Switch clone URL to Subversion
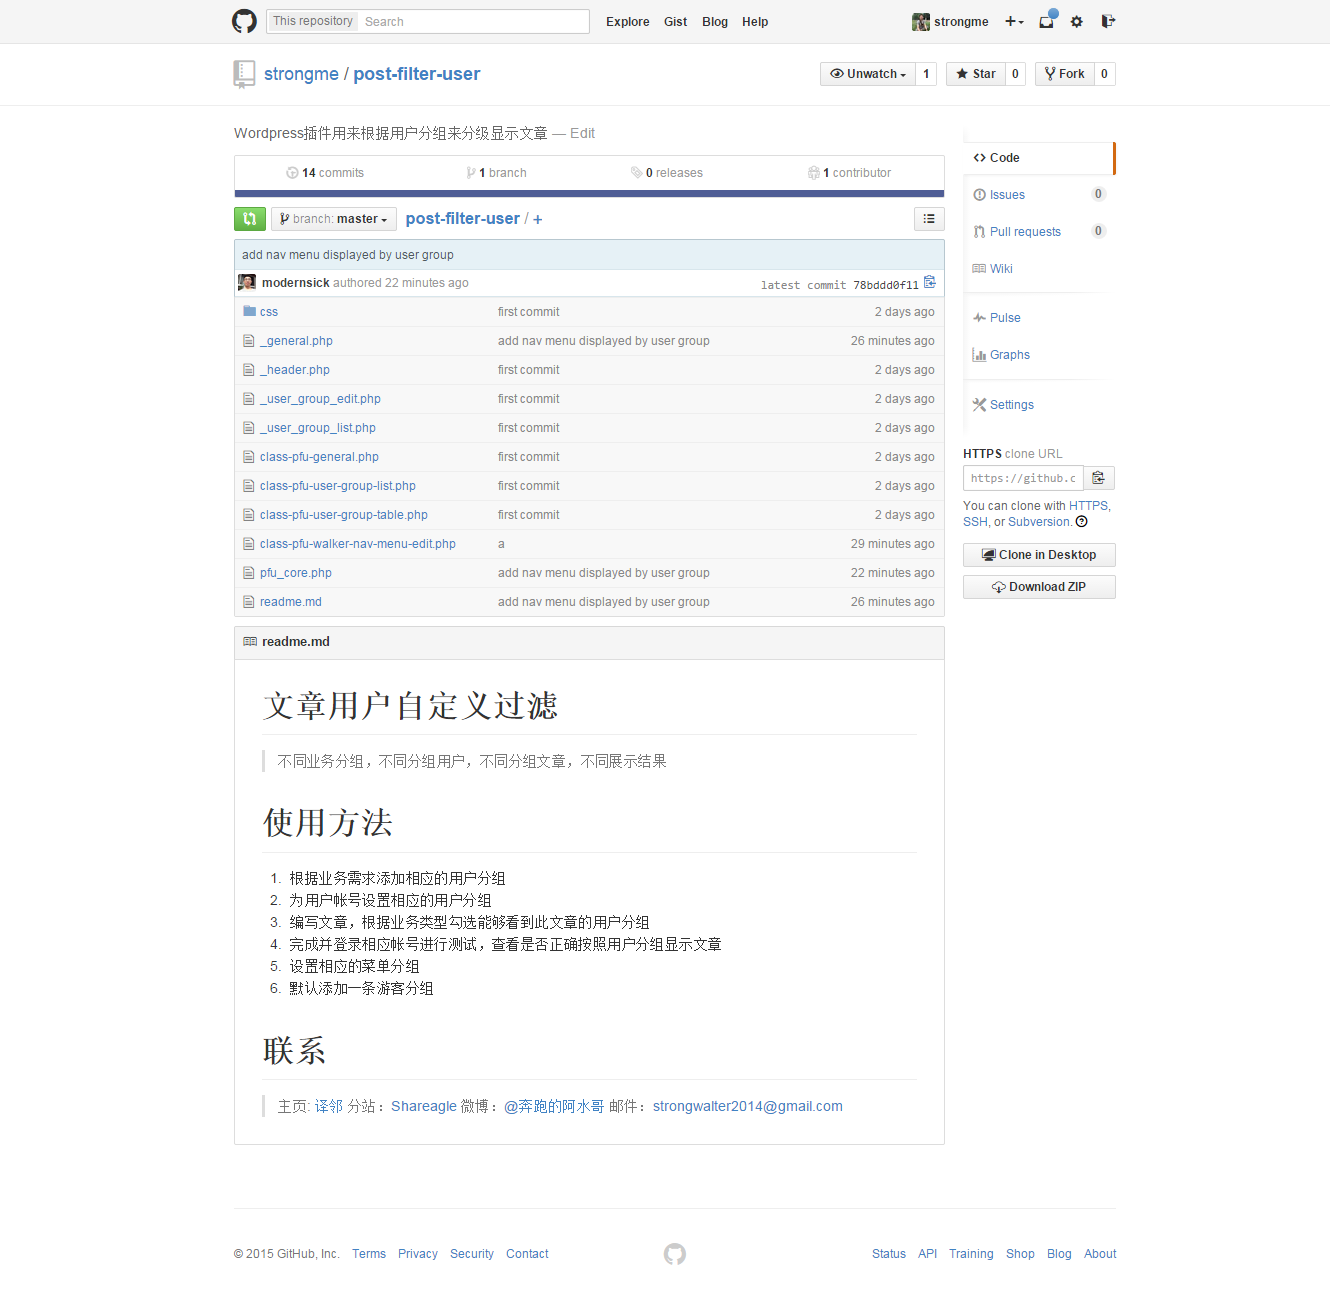This screenshot has width=1330, height=1298. (1038, 522)
